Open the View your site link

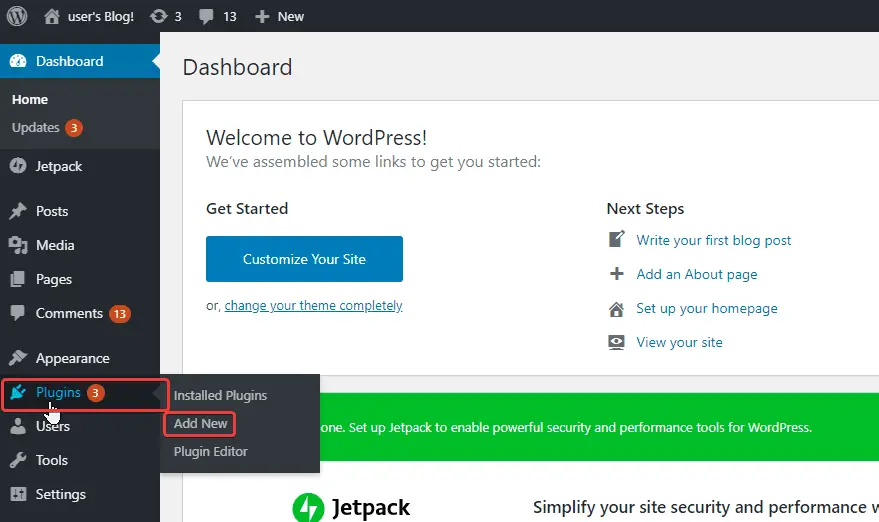click(x=679, y=342)
